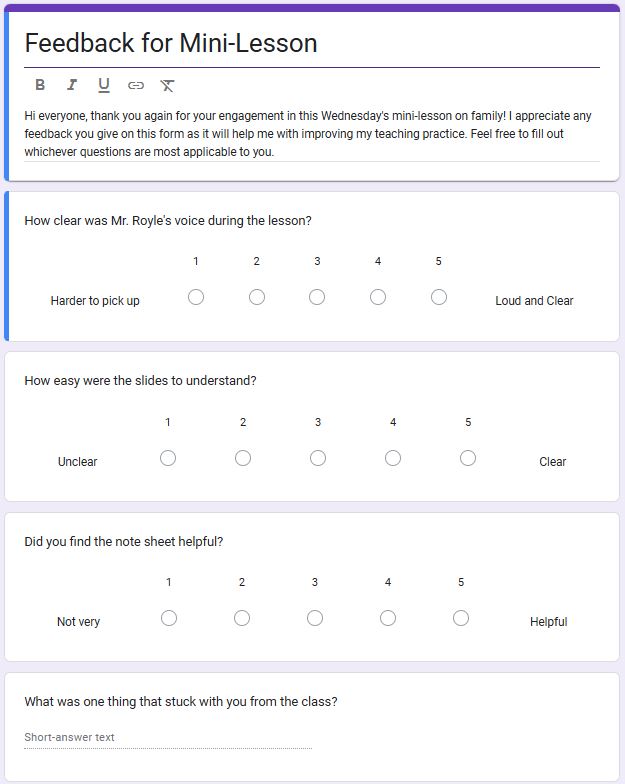The width and height of the screenshot is (625, 784).
Task: Click the Short-answer text field
Action: [168, 738]
